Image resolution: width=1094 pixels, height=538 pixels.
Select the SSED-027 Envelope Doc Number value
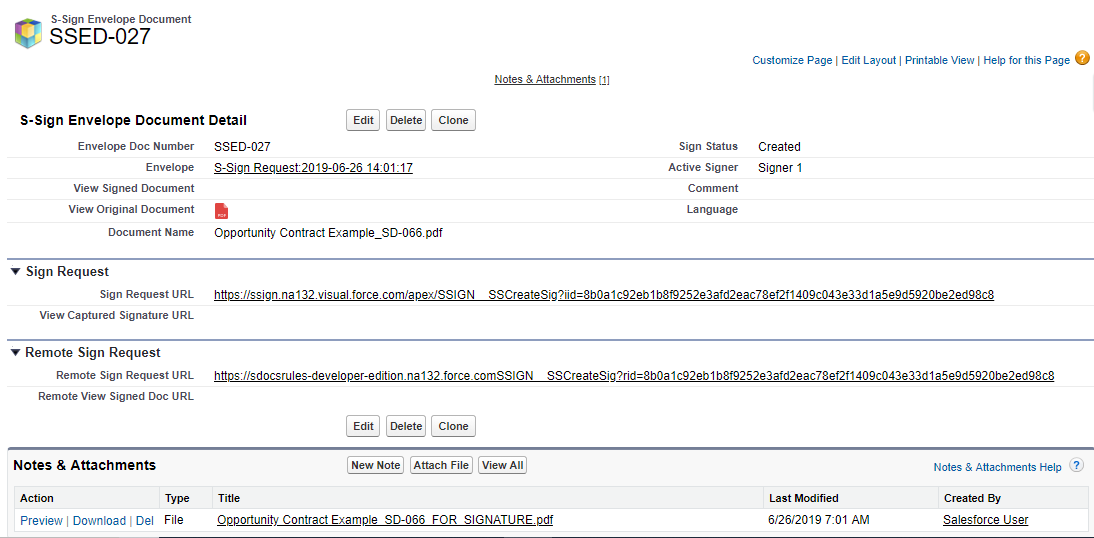[x=242, y=147]
